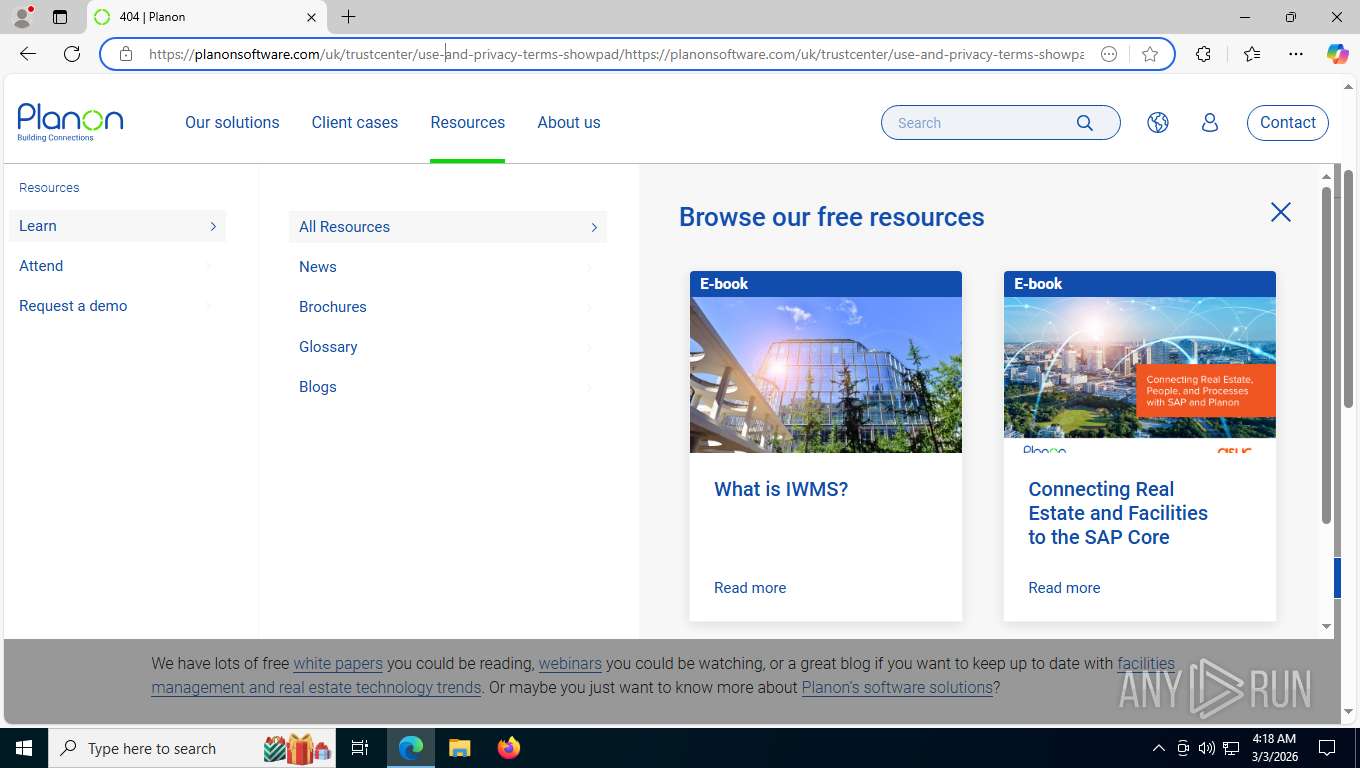Open the user account icon
This screenshot has width=1360, height=768.
(x=1210, y=123)
